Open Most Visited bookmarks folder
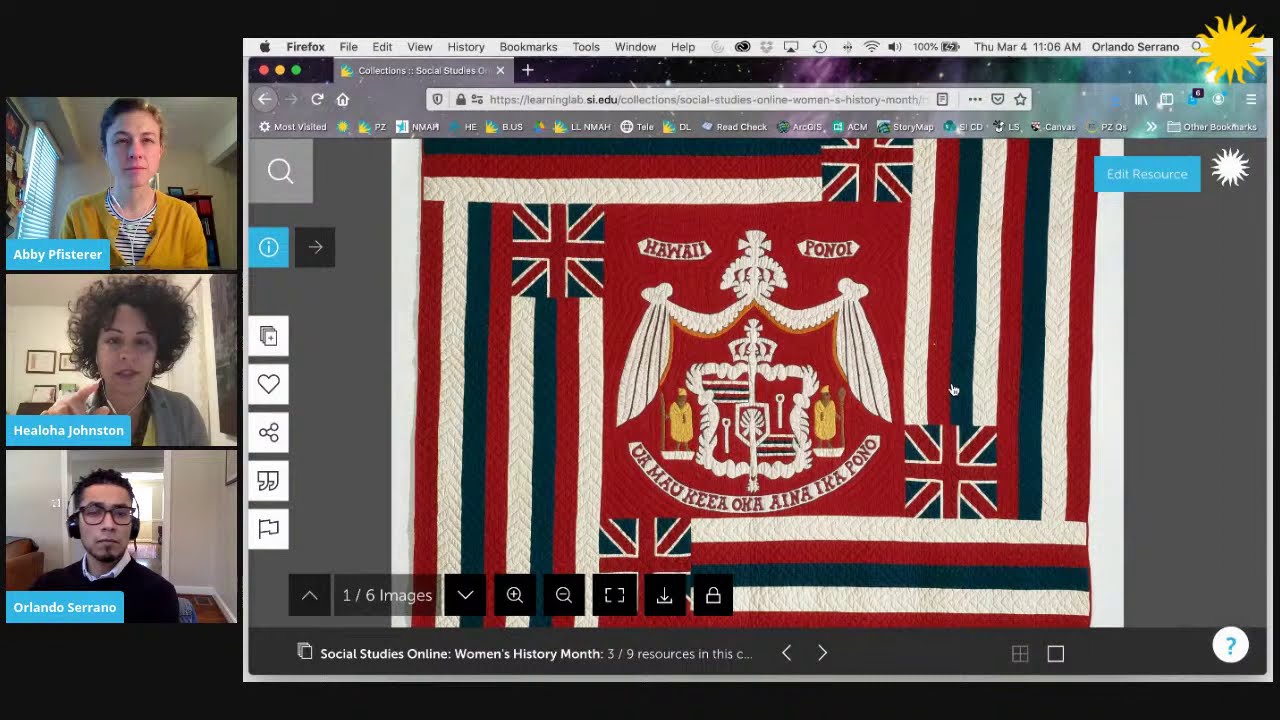Image resolution: width=1280 pixels, height=720 pixels. [x=293, y=127]
